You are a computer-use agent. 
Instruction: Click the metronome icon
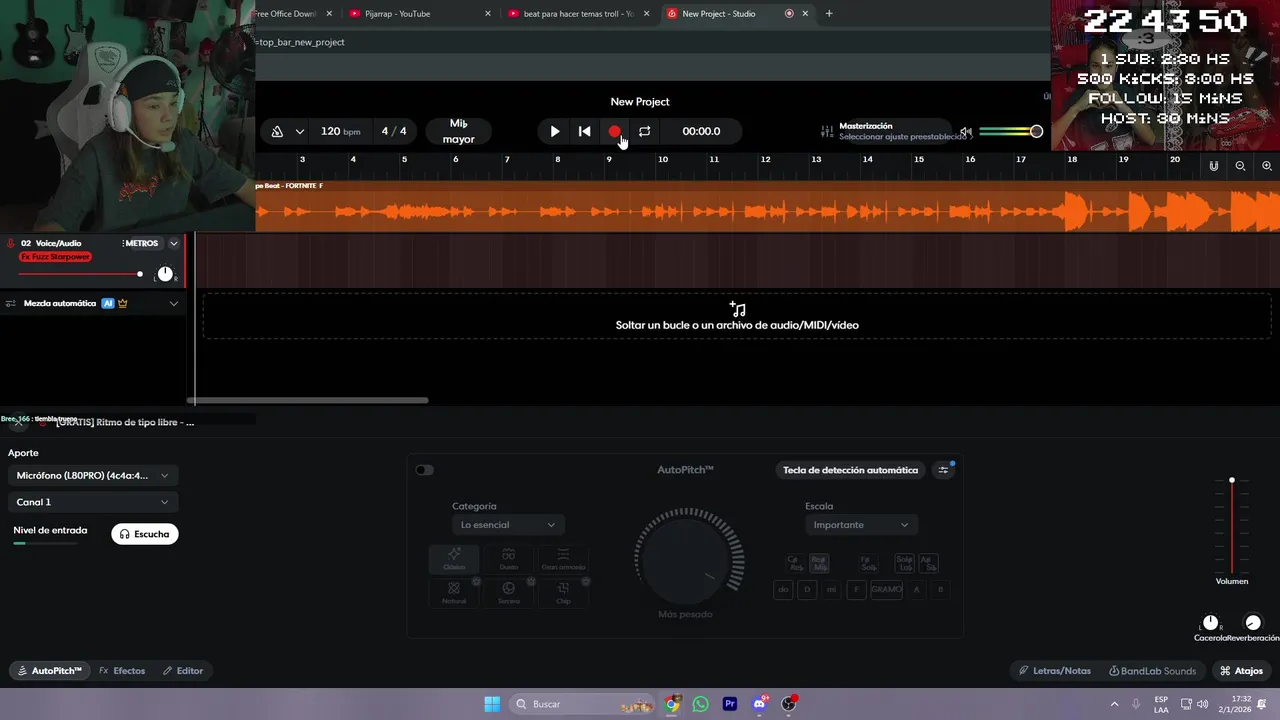(277, 131)
